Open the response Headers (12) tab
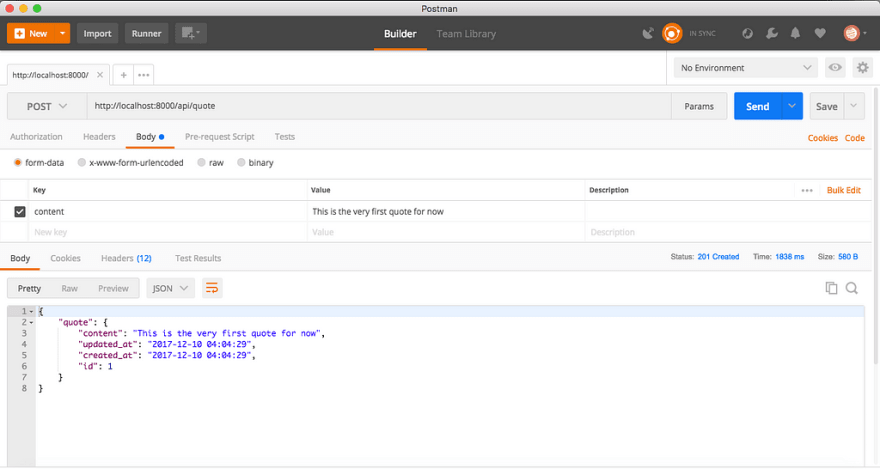Viewport: 880px width, 469px height. pyautogui.click(x=126, y=258)
